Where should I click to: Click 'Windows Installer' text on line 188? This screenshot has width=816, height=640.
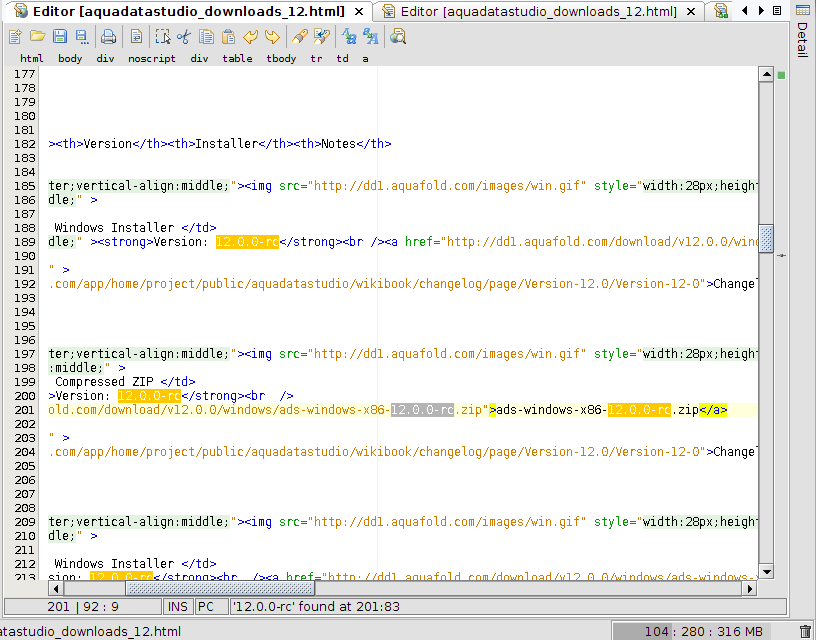click(114, 228)
